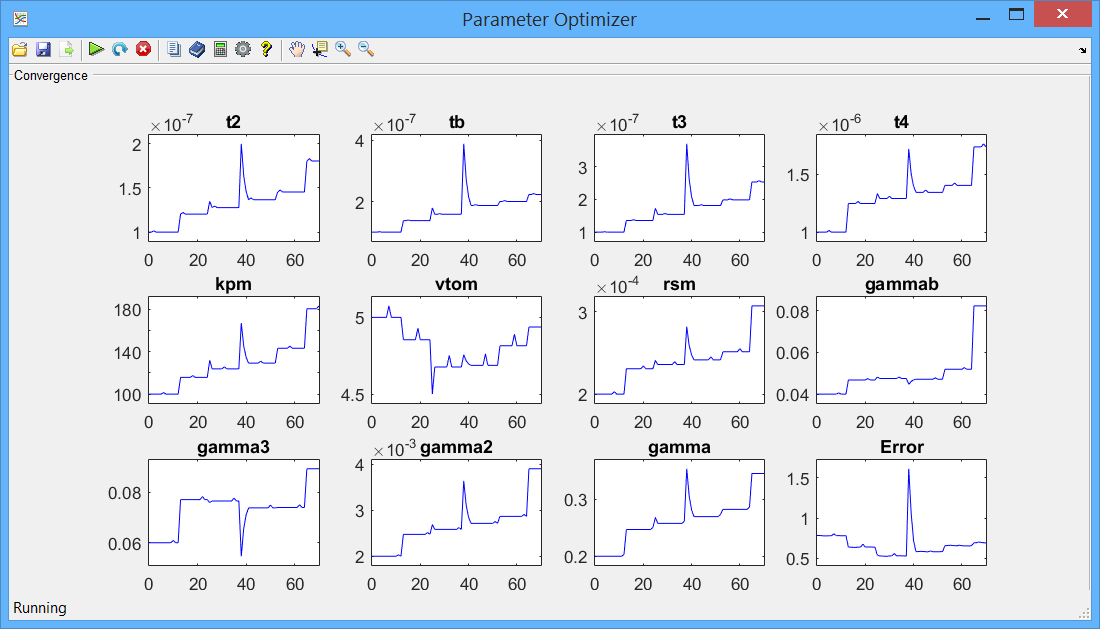
Task: Open settings with the gear icon
Action: (x=243, y=49)
